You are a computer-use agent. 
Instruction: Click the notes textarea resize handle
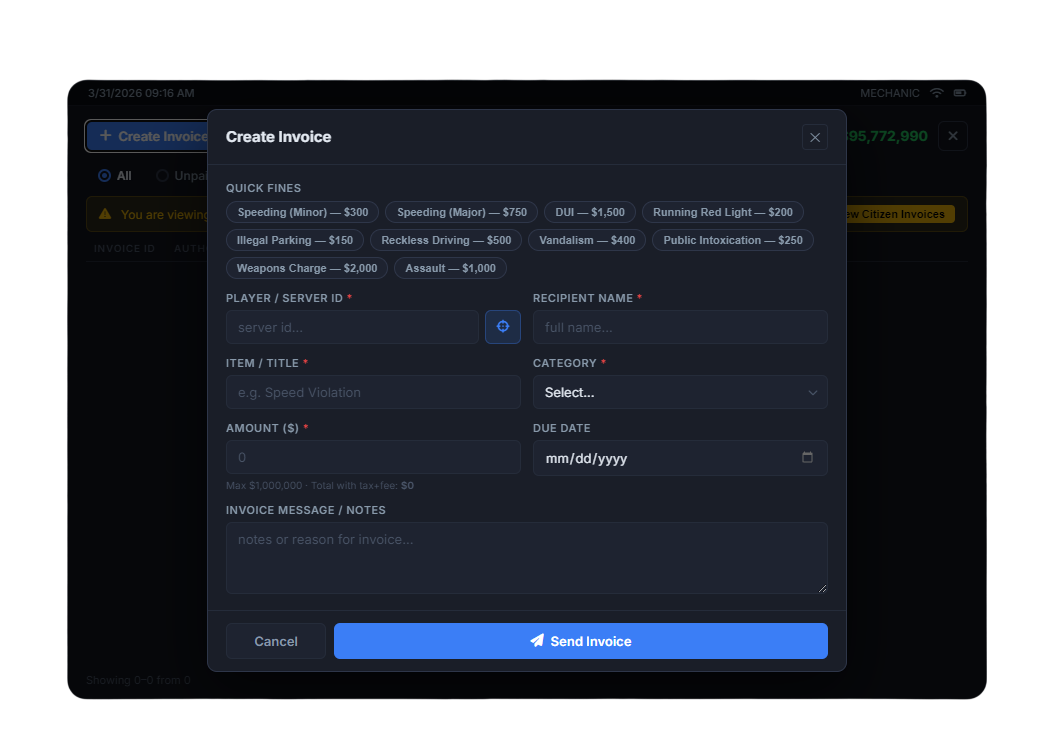822,588
